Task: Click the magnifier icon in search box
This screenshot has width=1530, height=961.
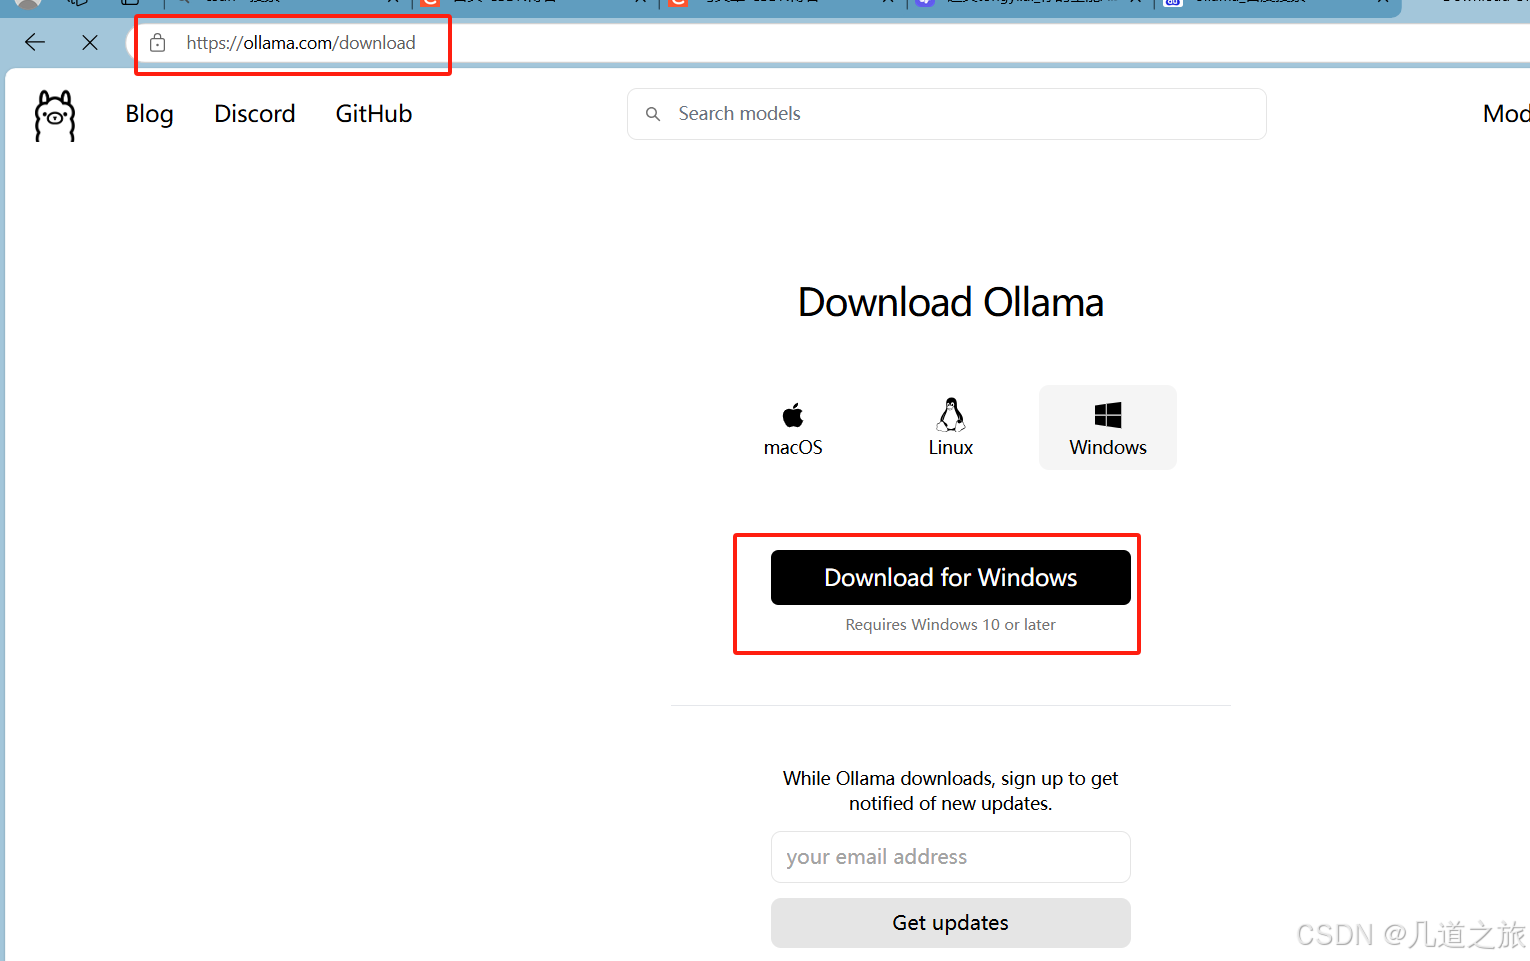Action: (653, 114)
